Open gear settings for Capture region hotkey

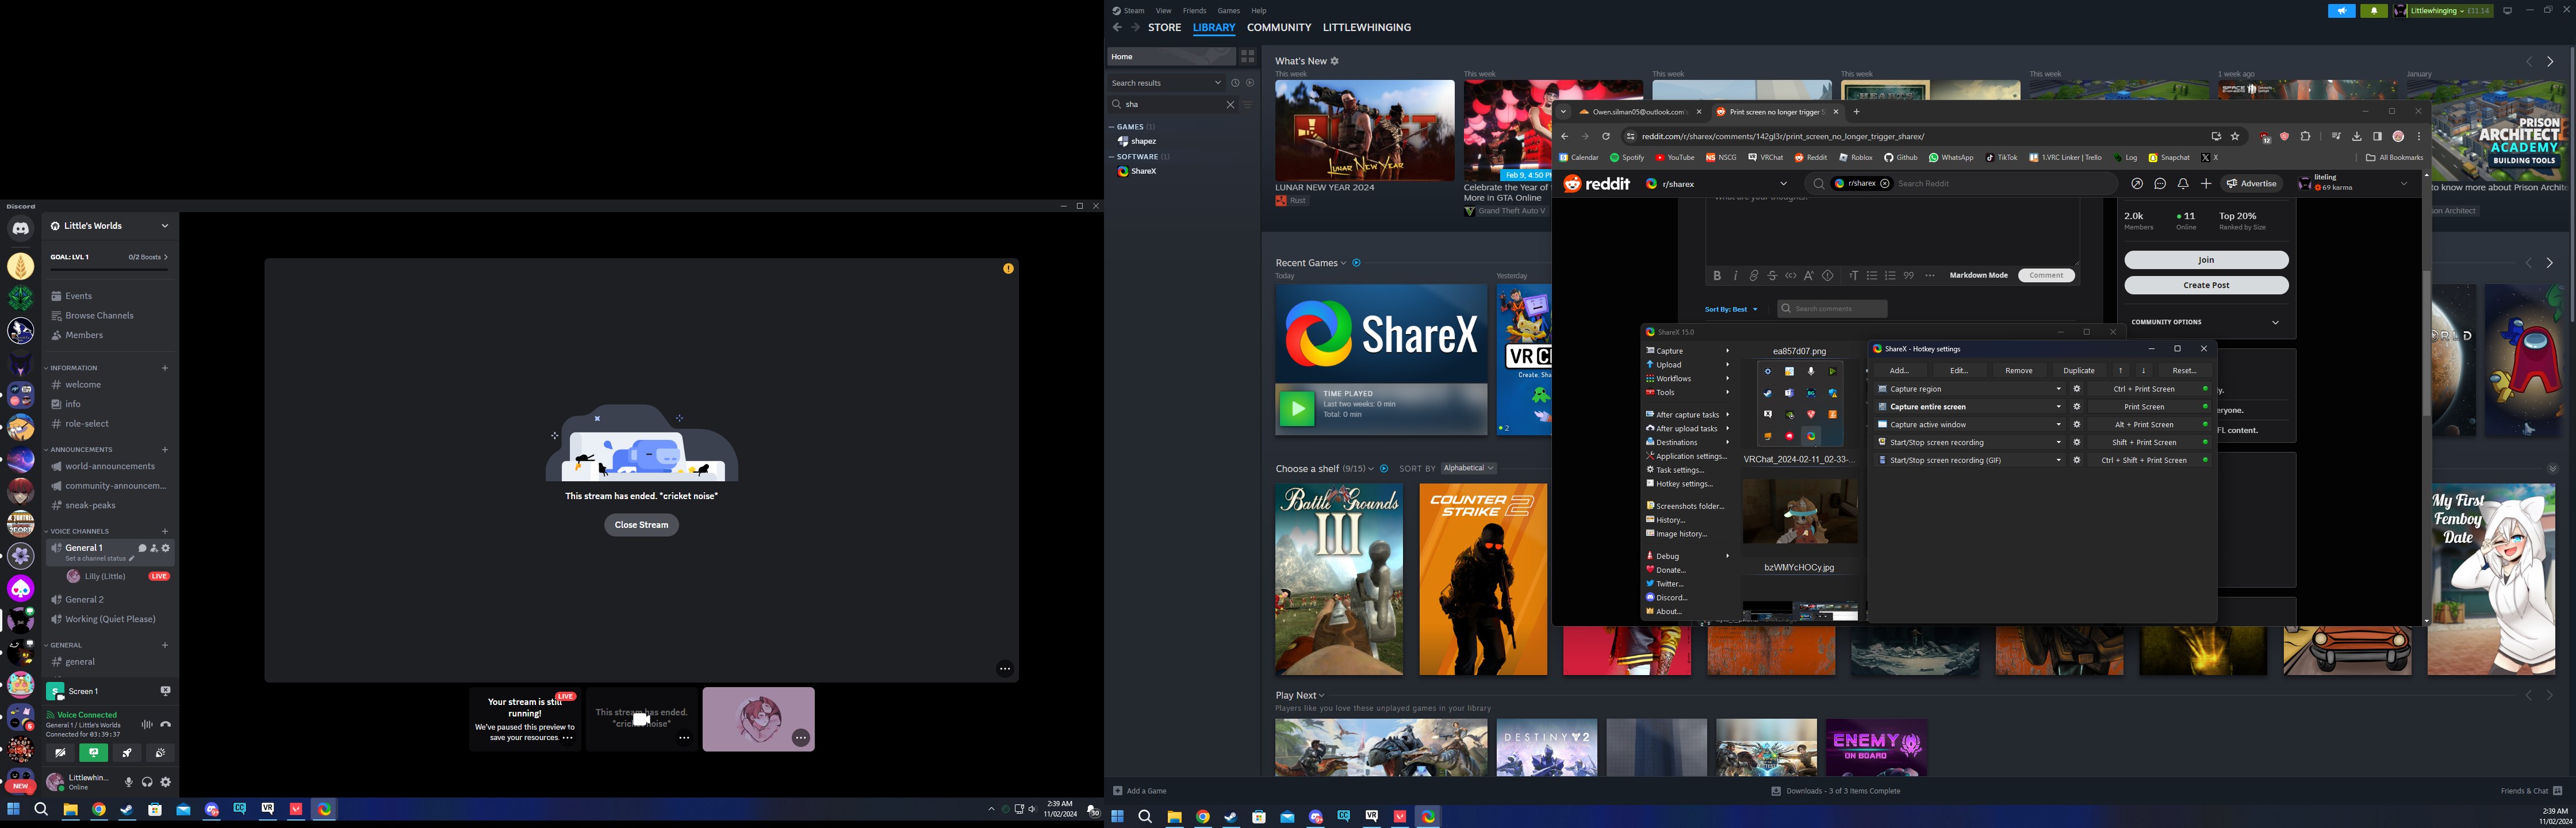[2077, 389]
